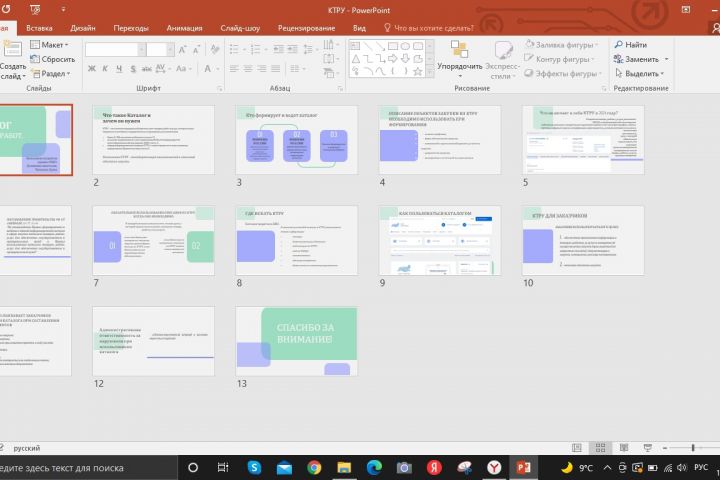Expand Раздел section dropdown

pos(51,73)
